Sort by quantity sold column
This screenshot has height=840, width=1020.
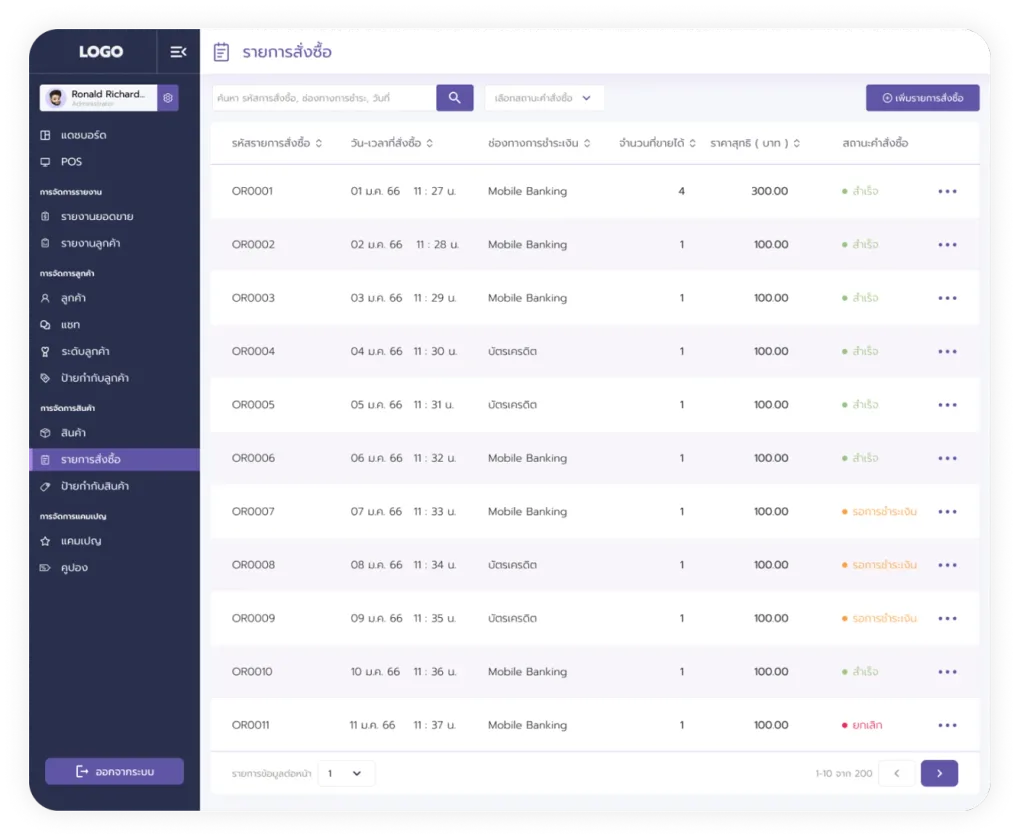(692, 143)
